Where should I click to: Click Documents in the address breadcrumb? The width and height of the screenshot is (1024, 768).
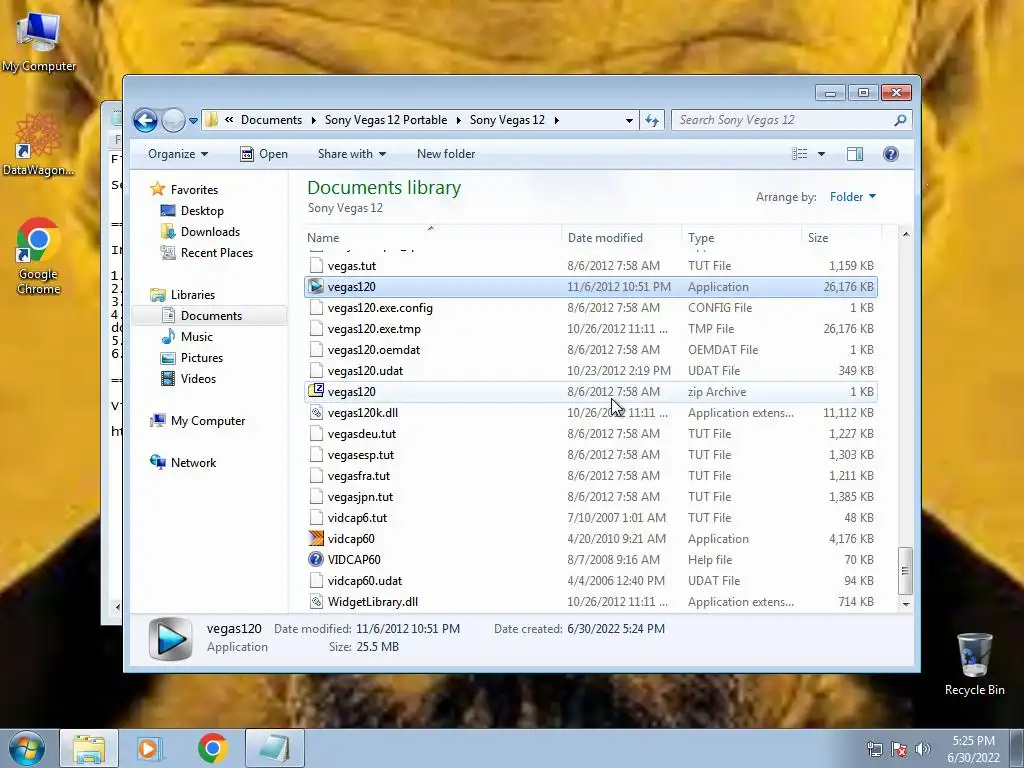[271, 120]
